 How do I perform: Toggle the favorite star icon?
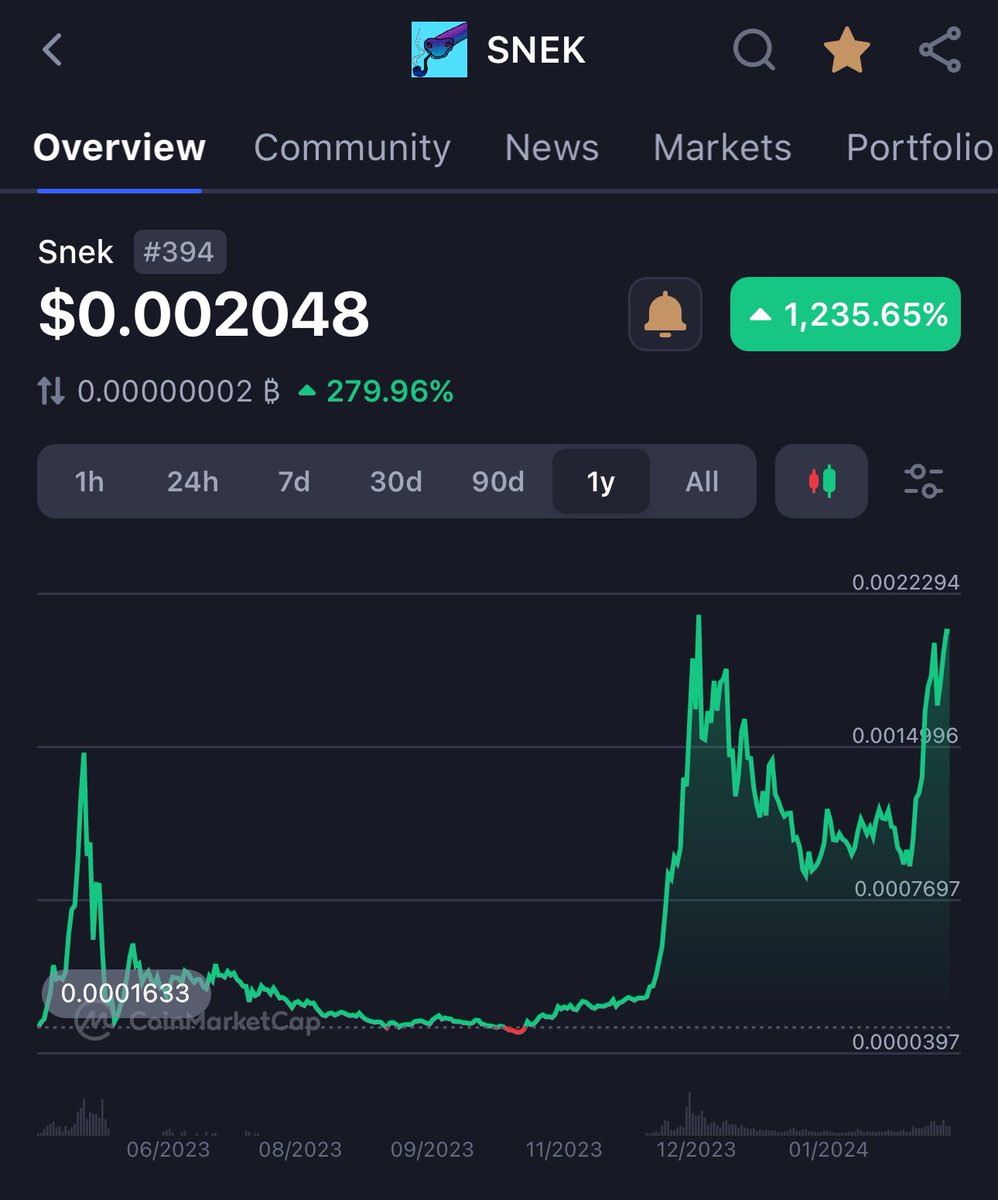coord(846,50)
